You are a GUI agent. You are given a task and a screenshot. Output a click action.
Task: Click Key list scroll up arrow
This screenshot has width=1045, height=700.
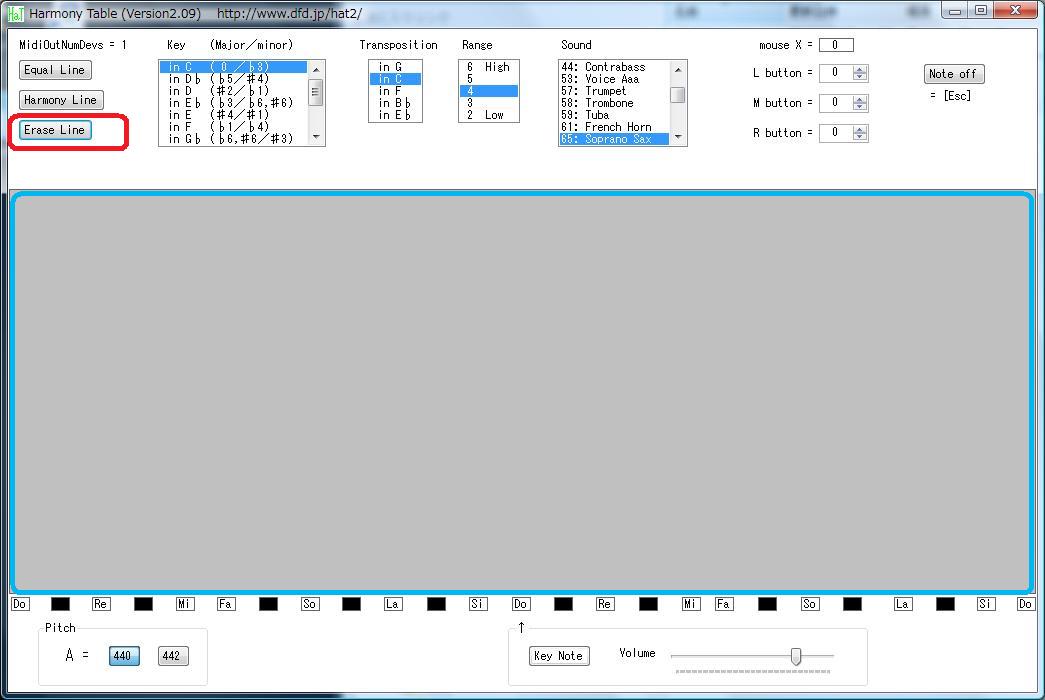click(x=316, y=69)
